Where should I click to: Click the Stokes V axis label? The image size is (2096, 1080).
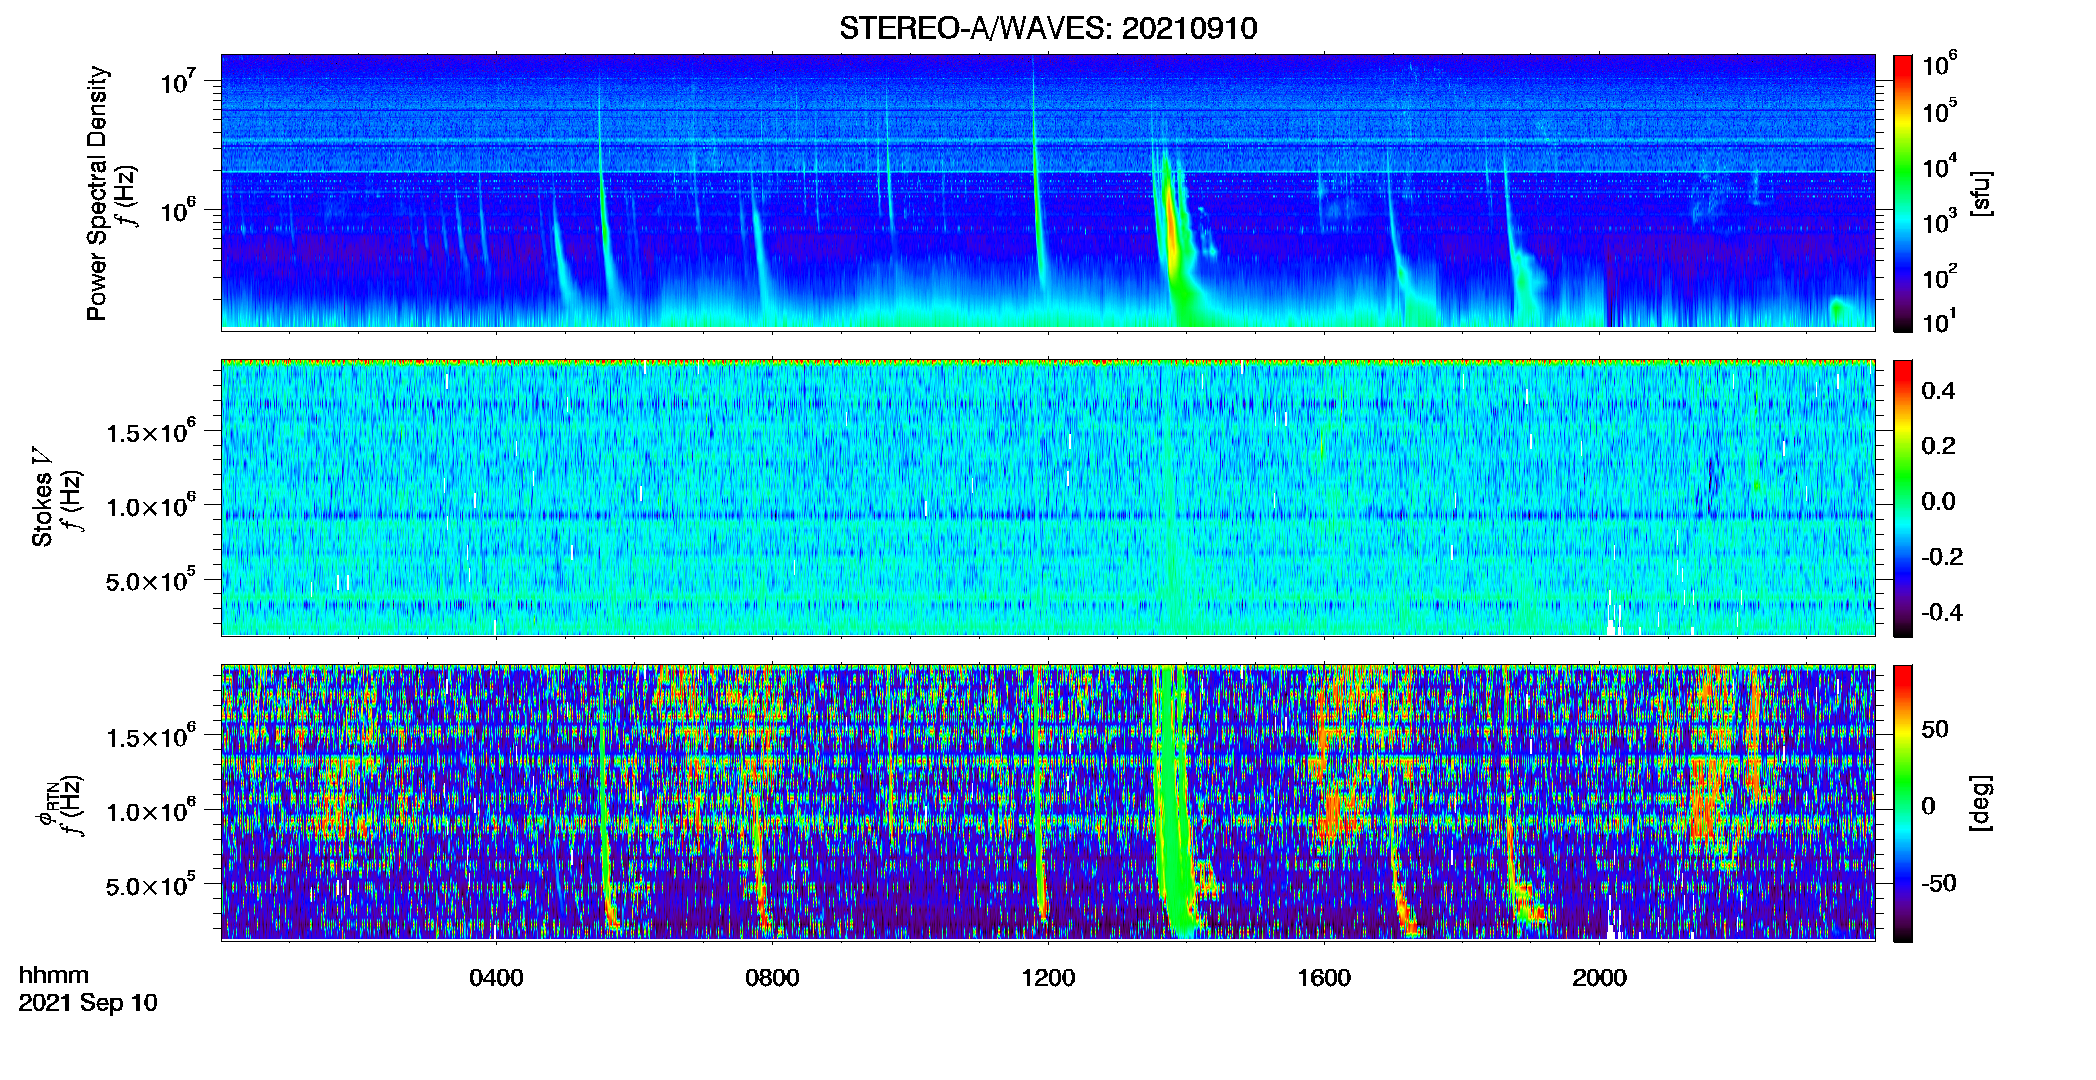[x=43, y=497]
